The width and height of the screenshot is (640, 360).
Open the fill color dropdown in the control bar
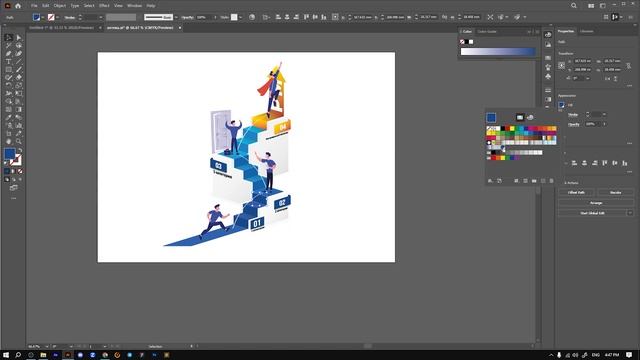click(42, 17)
